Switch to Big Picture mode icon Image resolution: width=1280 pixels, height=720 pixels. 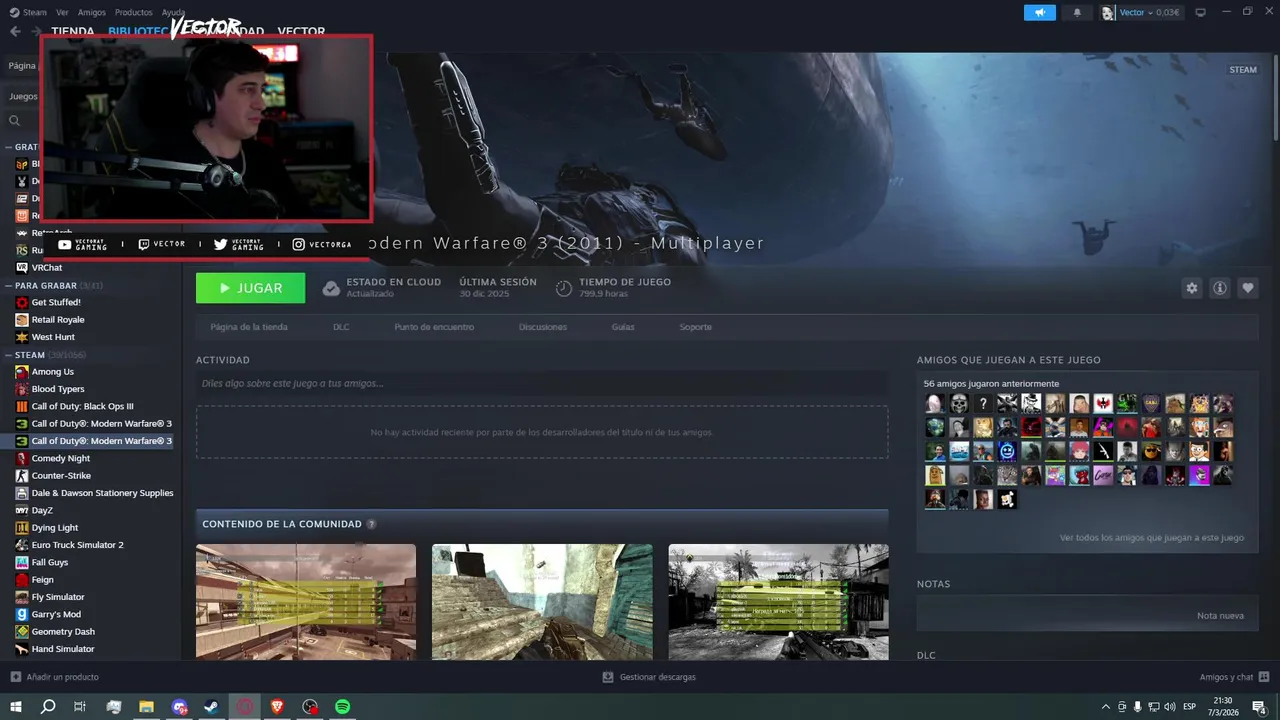coord(1200,12)
